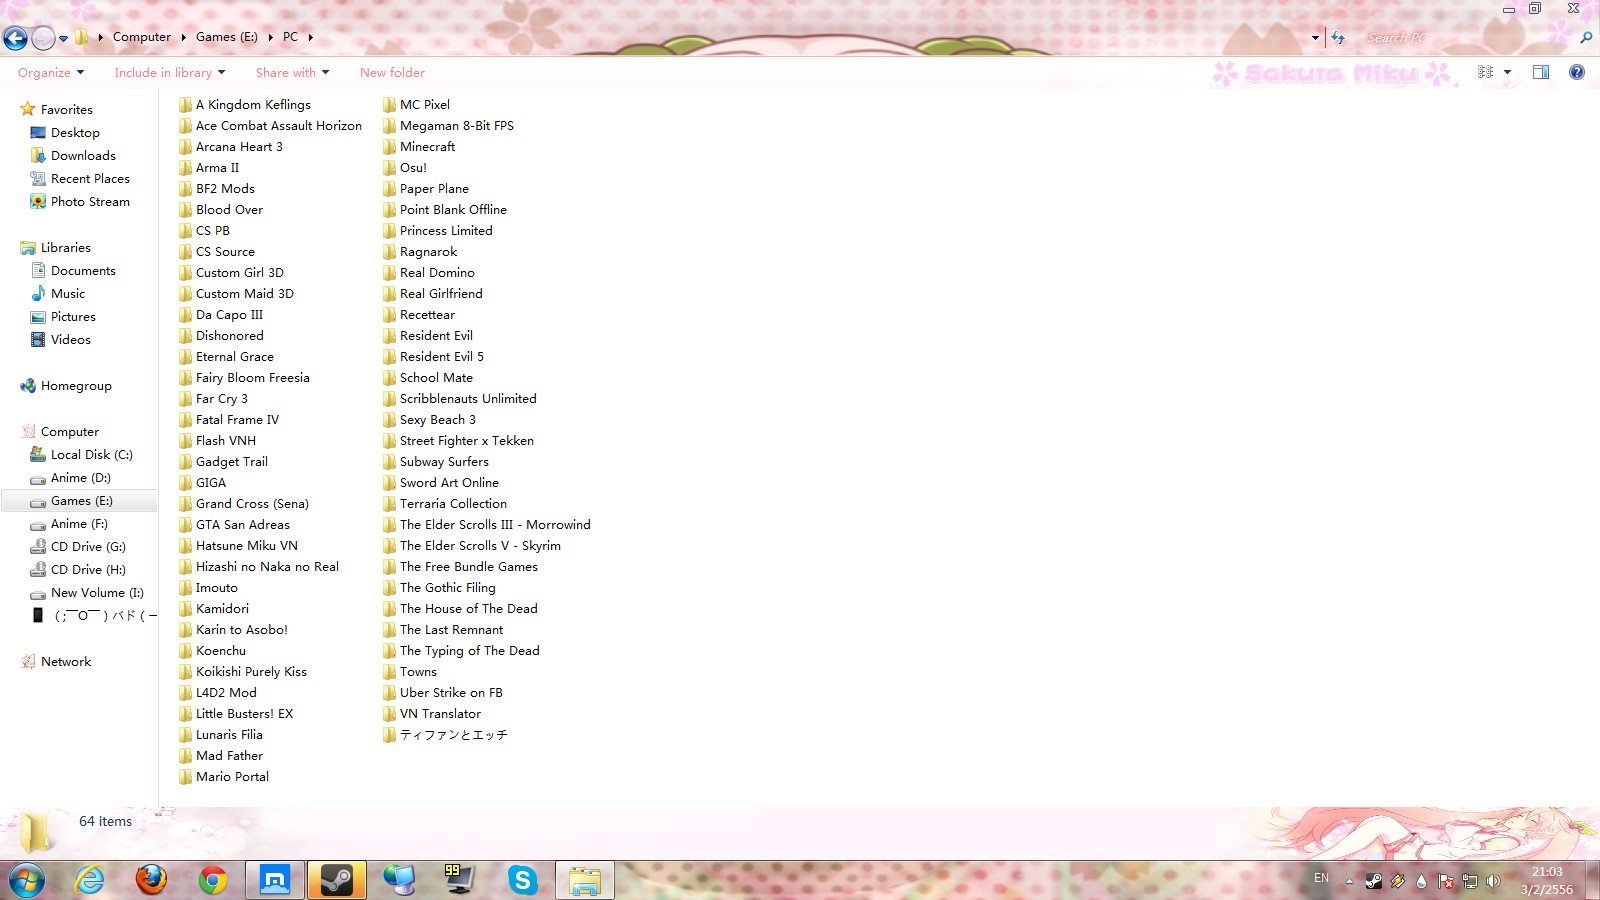This screenshot has height=900, width=1600.
Task: Select The Elder Scrolls V - Skyrim folder name
Action: coord(480,546)
